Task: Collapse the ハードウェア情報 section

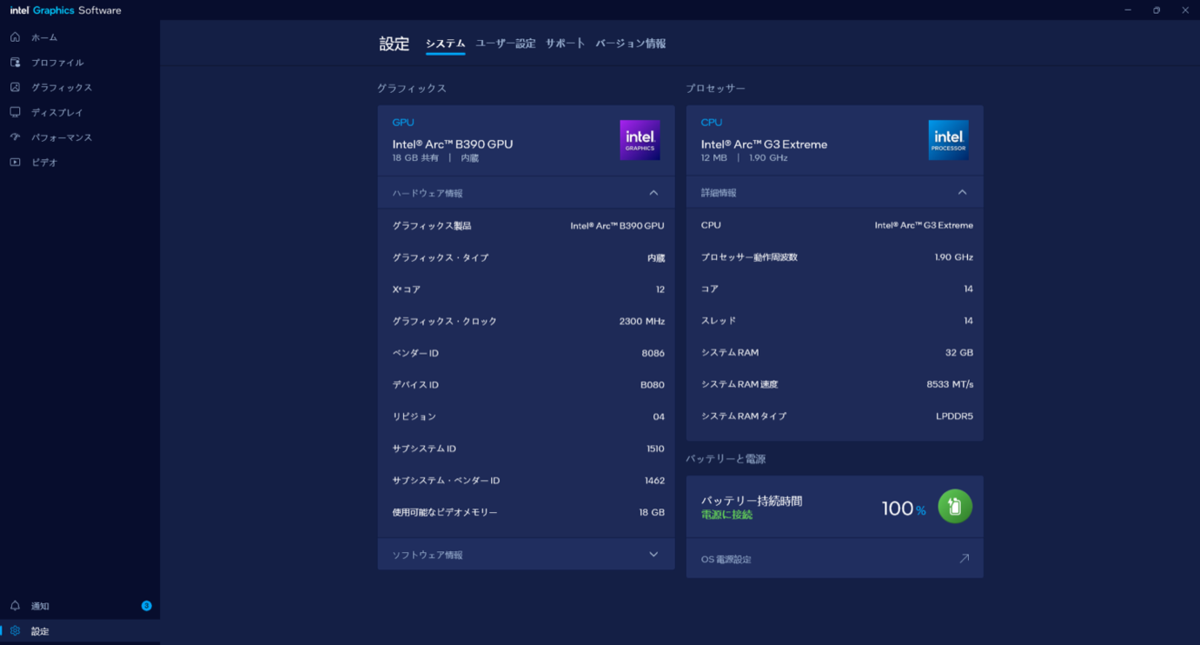Action: pos(654,193)
